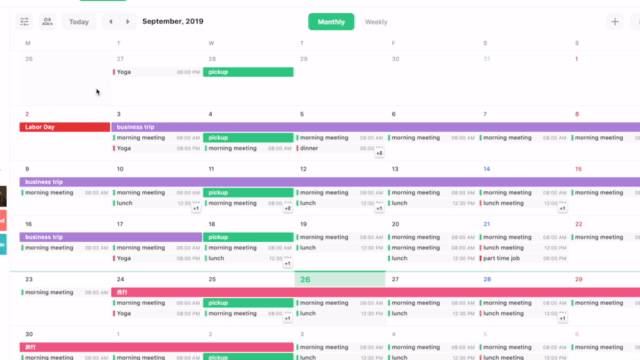
Task: Go to previous month arrow
Action: (x=111, y=22)
